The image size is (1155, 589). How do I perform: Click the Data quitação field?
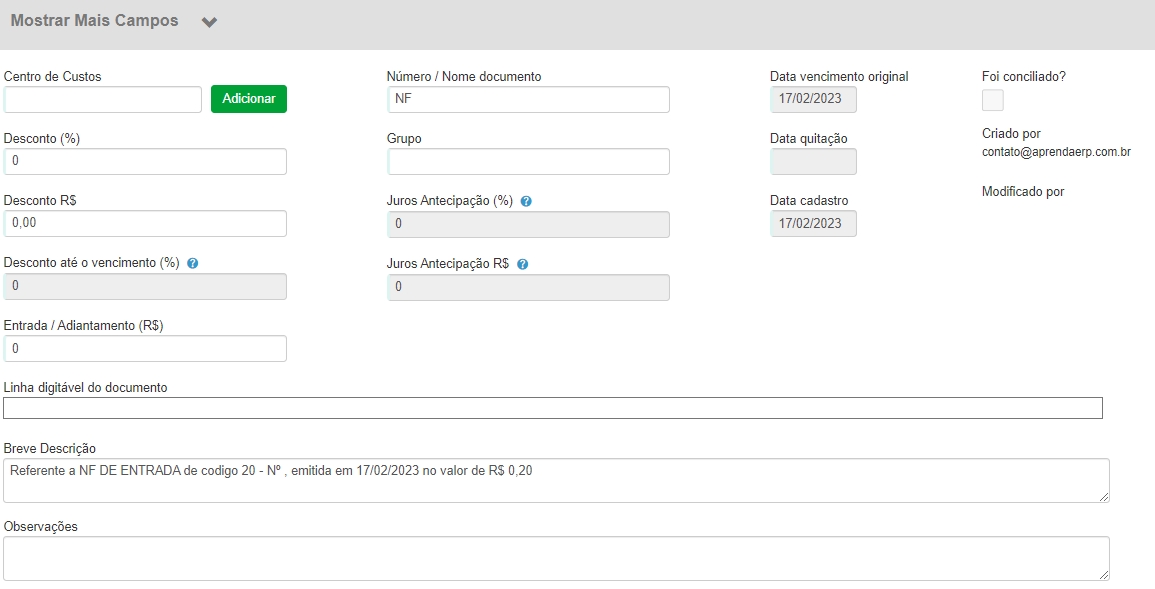tap(813, 162)
